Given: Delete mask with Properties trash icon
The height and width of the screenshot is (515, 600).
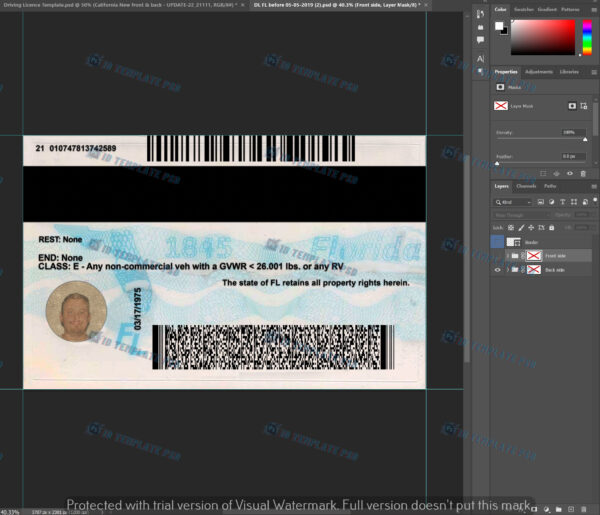Looking at the screenshot, I should 583,173.
